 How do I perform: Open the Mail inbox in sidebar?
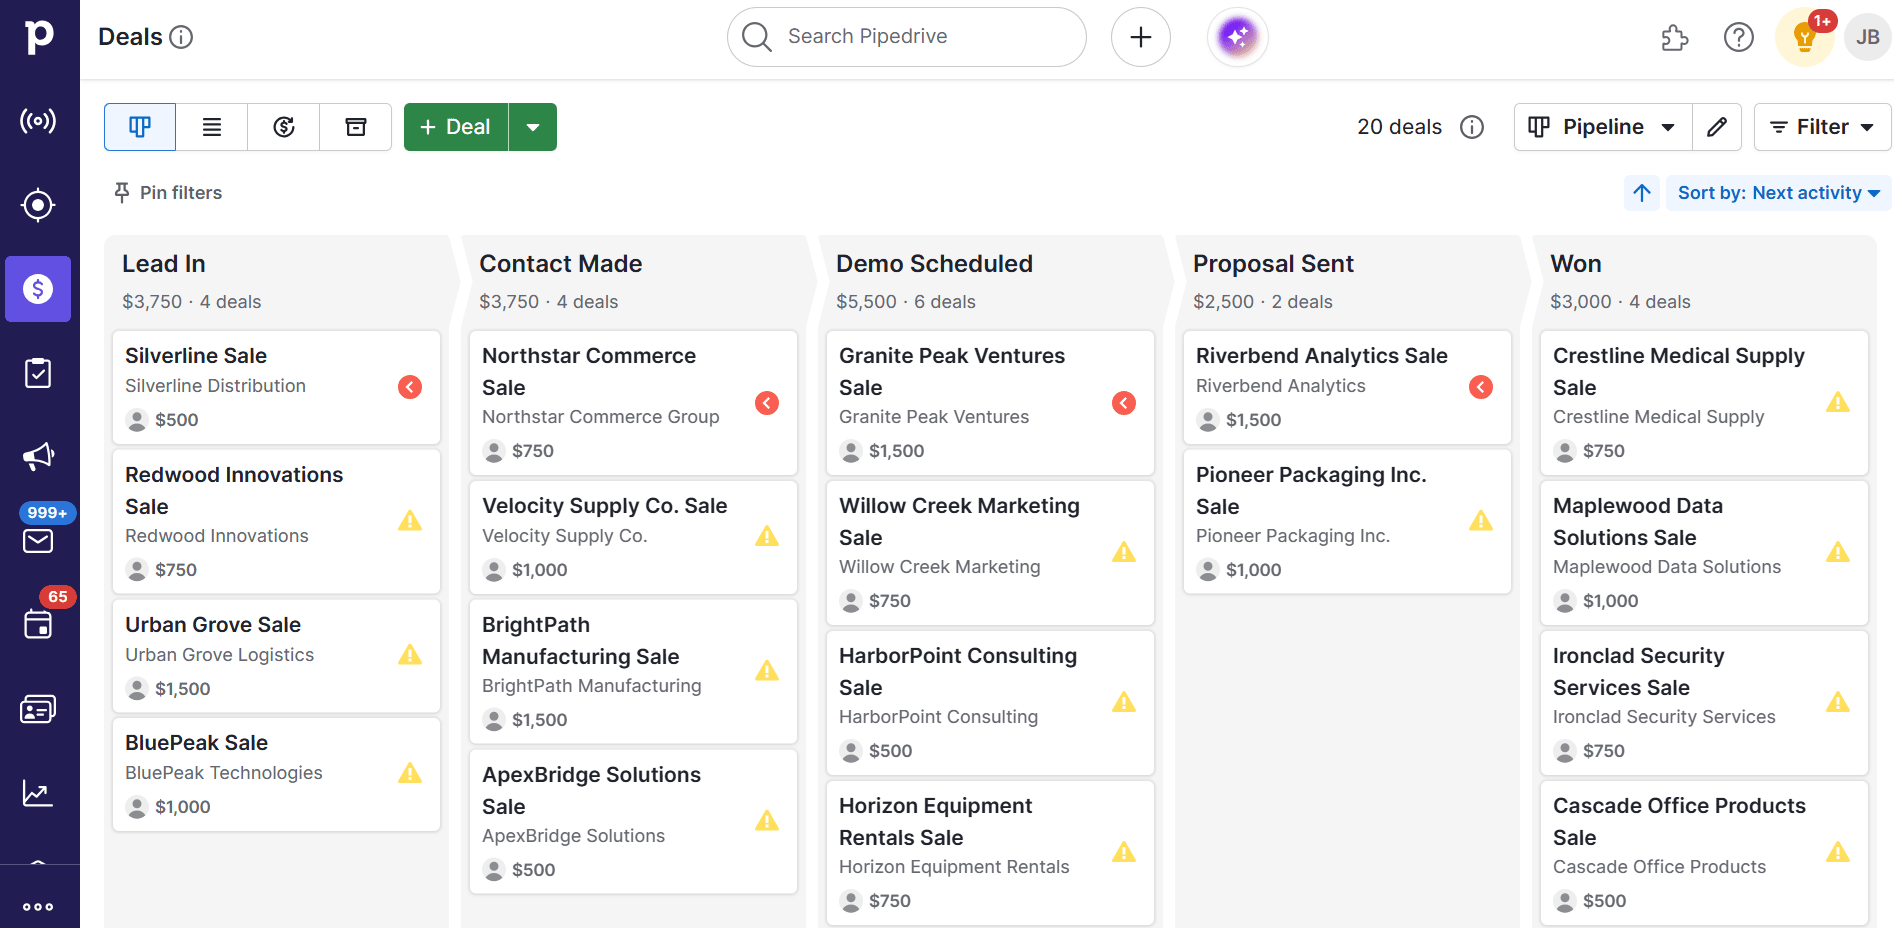click(x=38, y=541)
